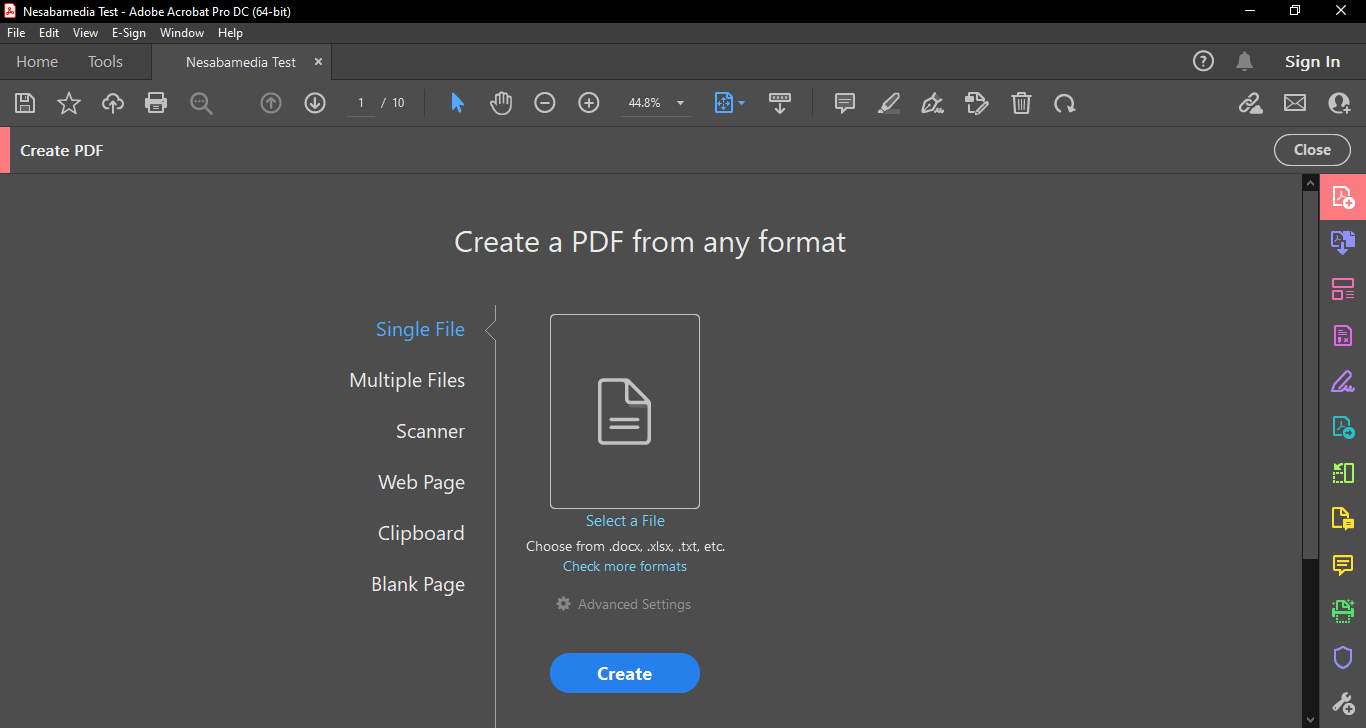Open the Protect shield tool in sidebar

point(1343,657)
